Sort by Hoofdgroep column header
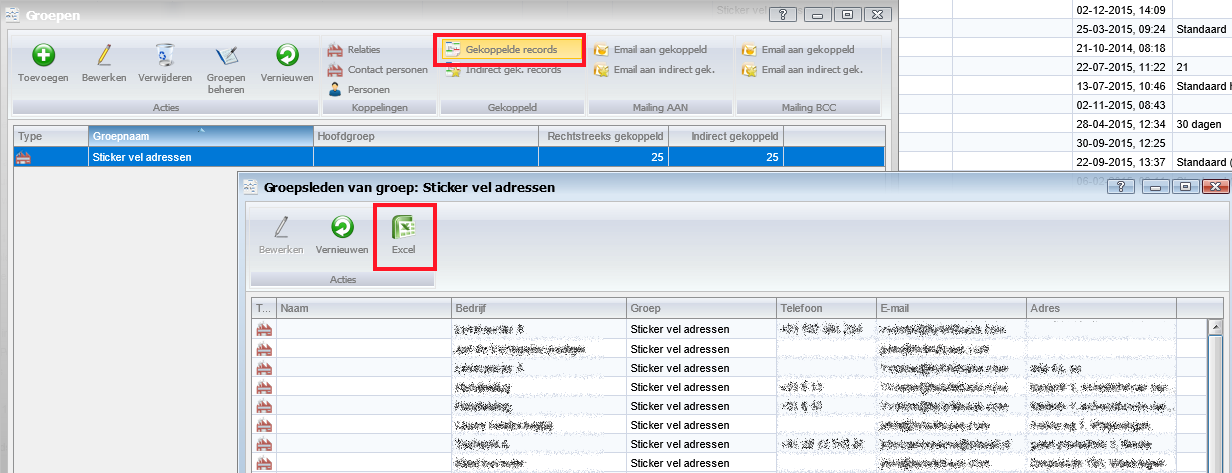This screenshot has width=1232, height=473. 425,135
